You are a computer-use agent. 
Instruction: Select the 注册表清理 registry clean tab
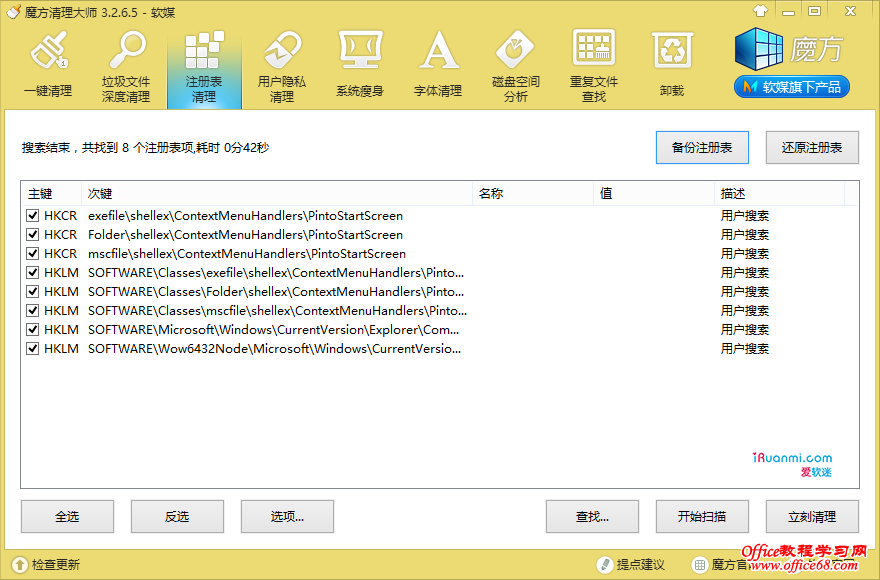point(204,67)
